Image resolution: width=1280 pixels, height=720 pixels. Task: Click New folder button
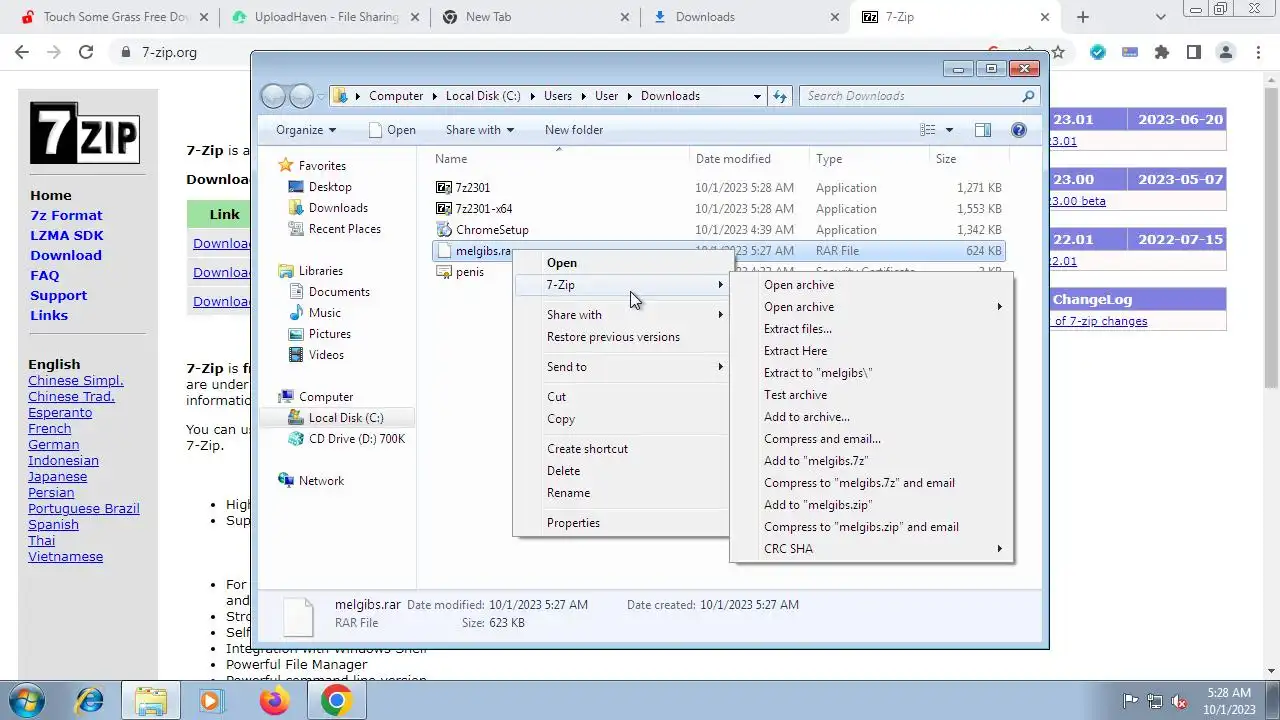coord(574,130)
